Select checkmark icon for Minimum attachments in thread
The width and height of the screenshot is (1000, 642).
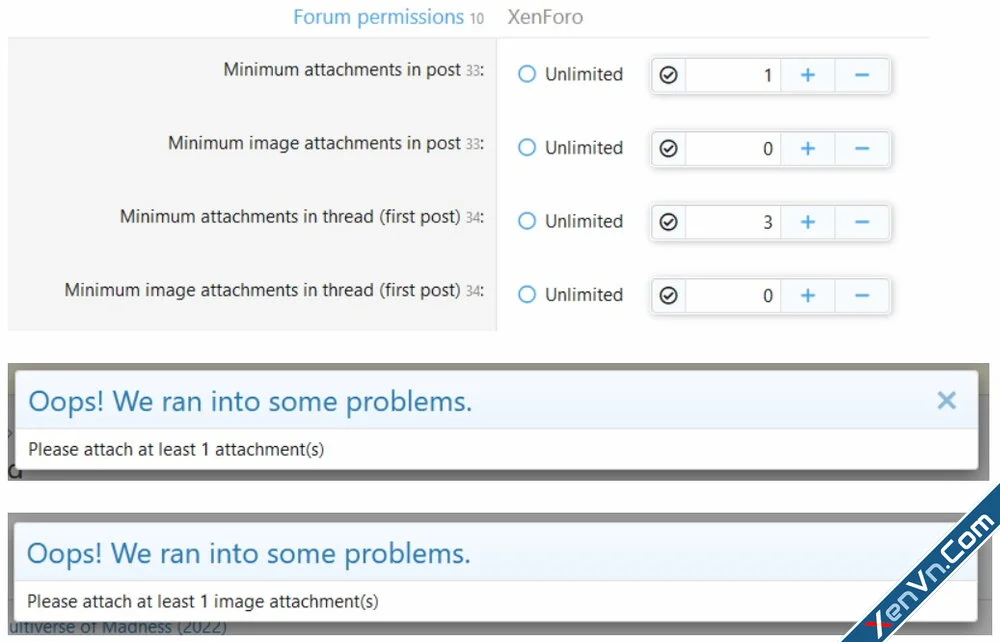click(x=668, y=221)
